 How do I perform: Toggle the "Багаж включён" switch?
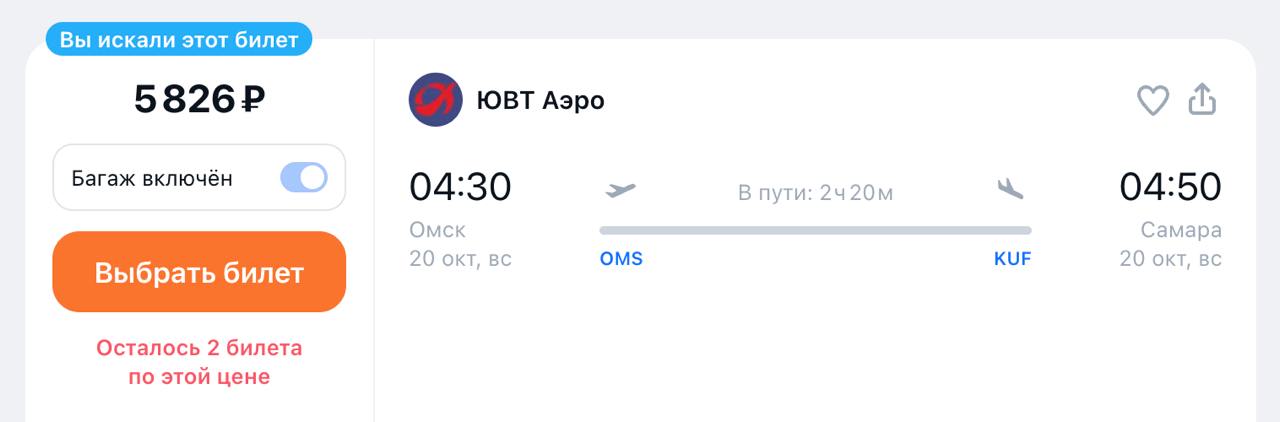304,178
